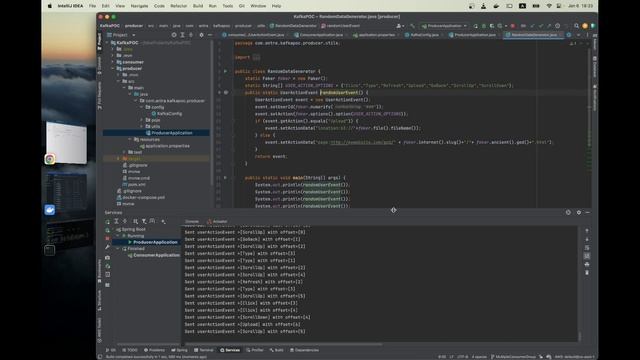640x360 pixels.
Task: Click UTF-8 encoding in status bar
Action: coord(462,357)
